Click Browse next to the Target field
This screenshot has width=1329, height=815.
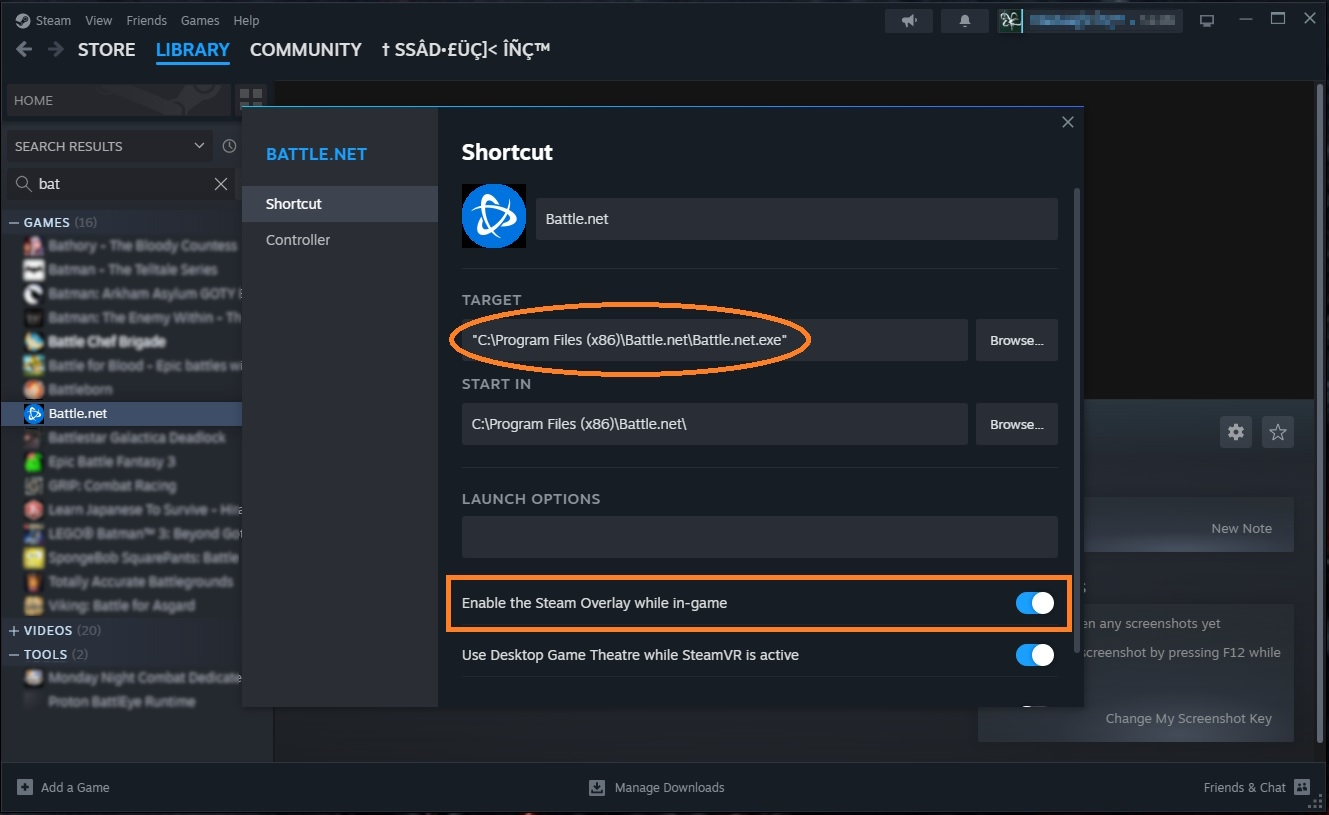[x=1016, y=340]
